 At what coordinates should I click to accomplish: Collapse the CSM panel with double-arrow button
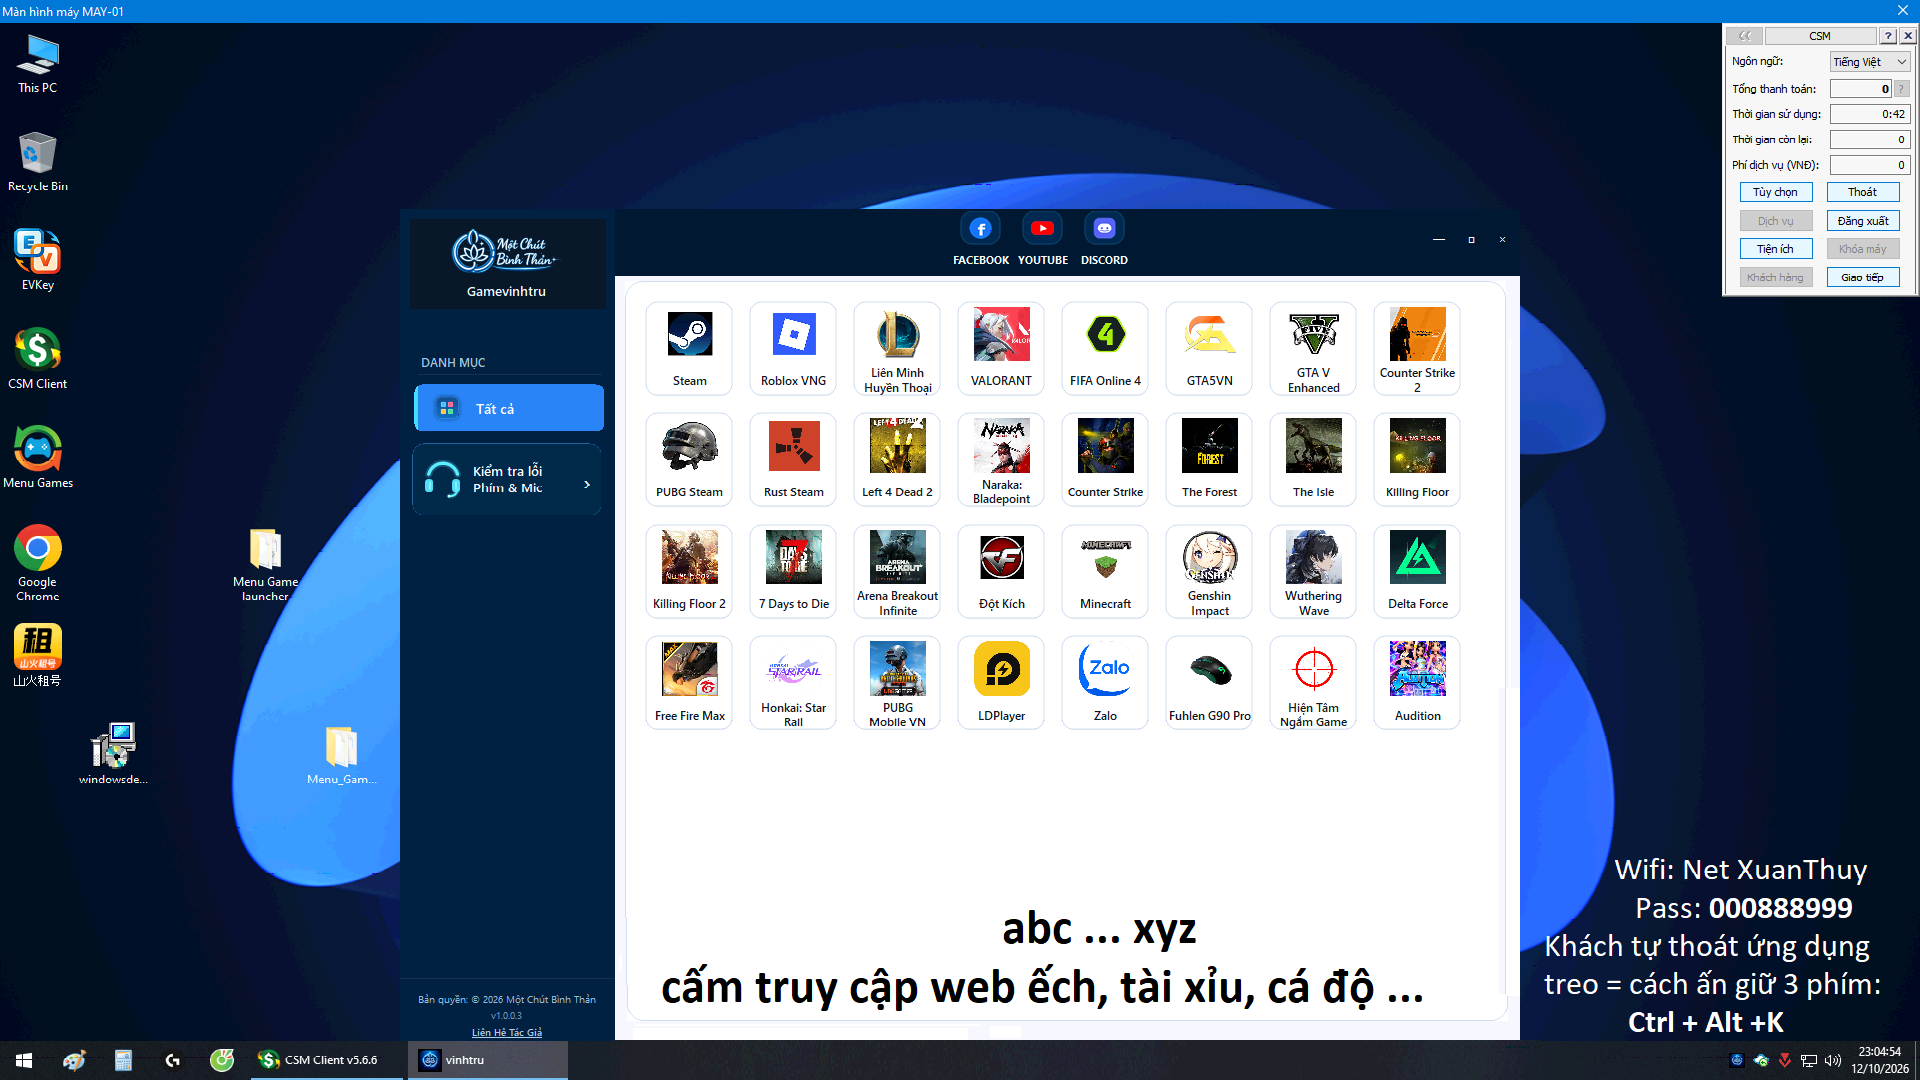coord(1745,36)
